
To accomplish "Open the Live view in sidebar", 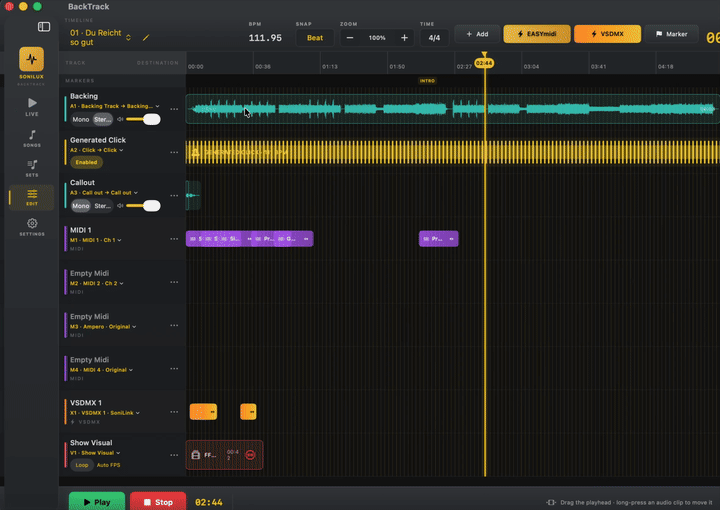I will tap(32, 106).
